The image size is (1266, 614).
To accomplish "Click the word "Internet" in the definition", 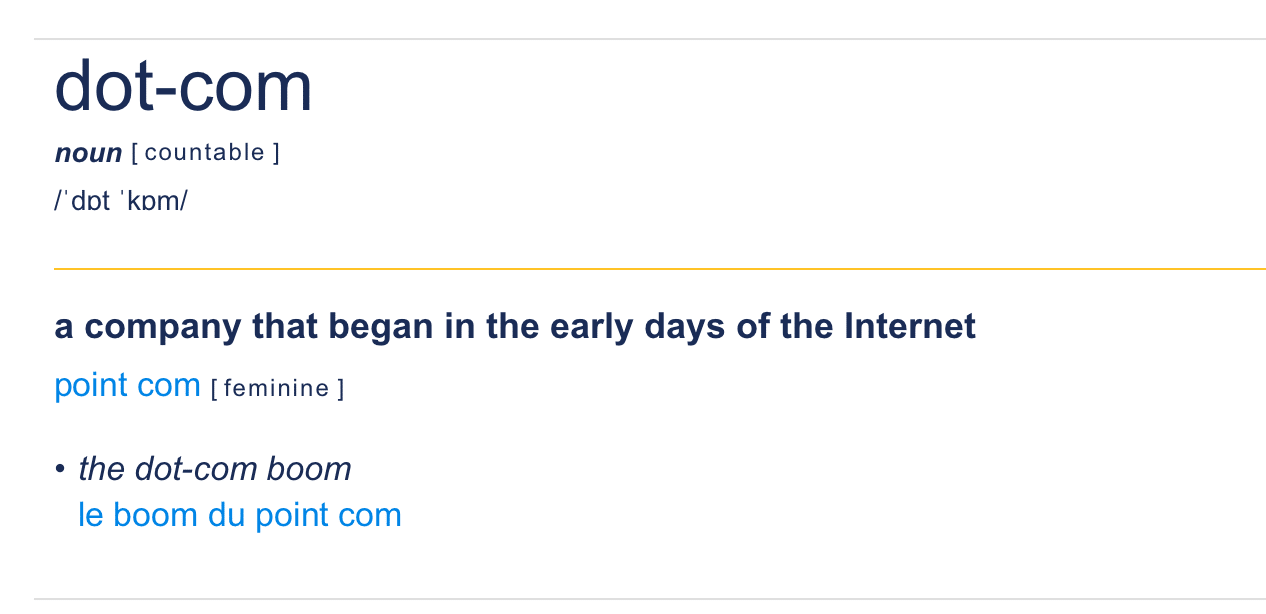I will 910,327.
